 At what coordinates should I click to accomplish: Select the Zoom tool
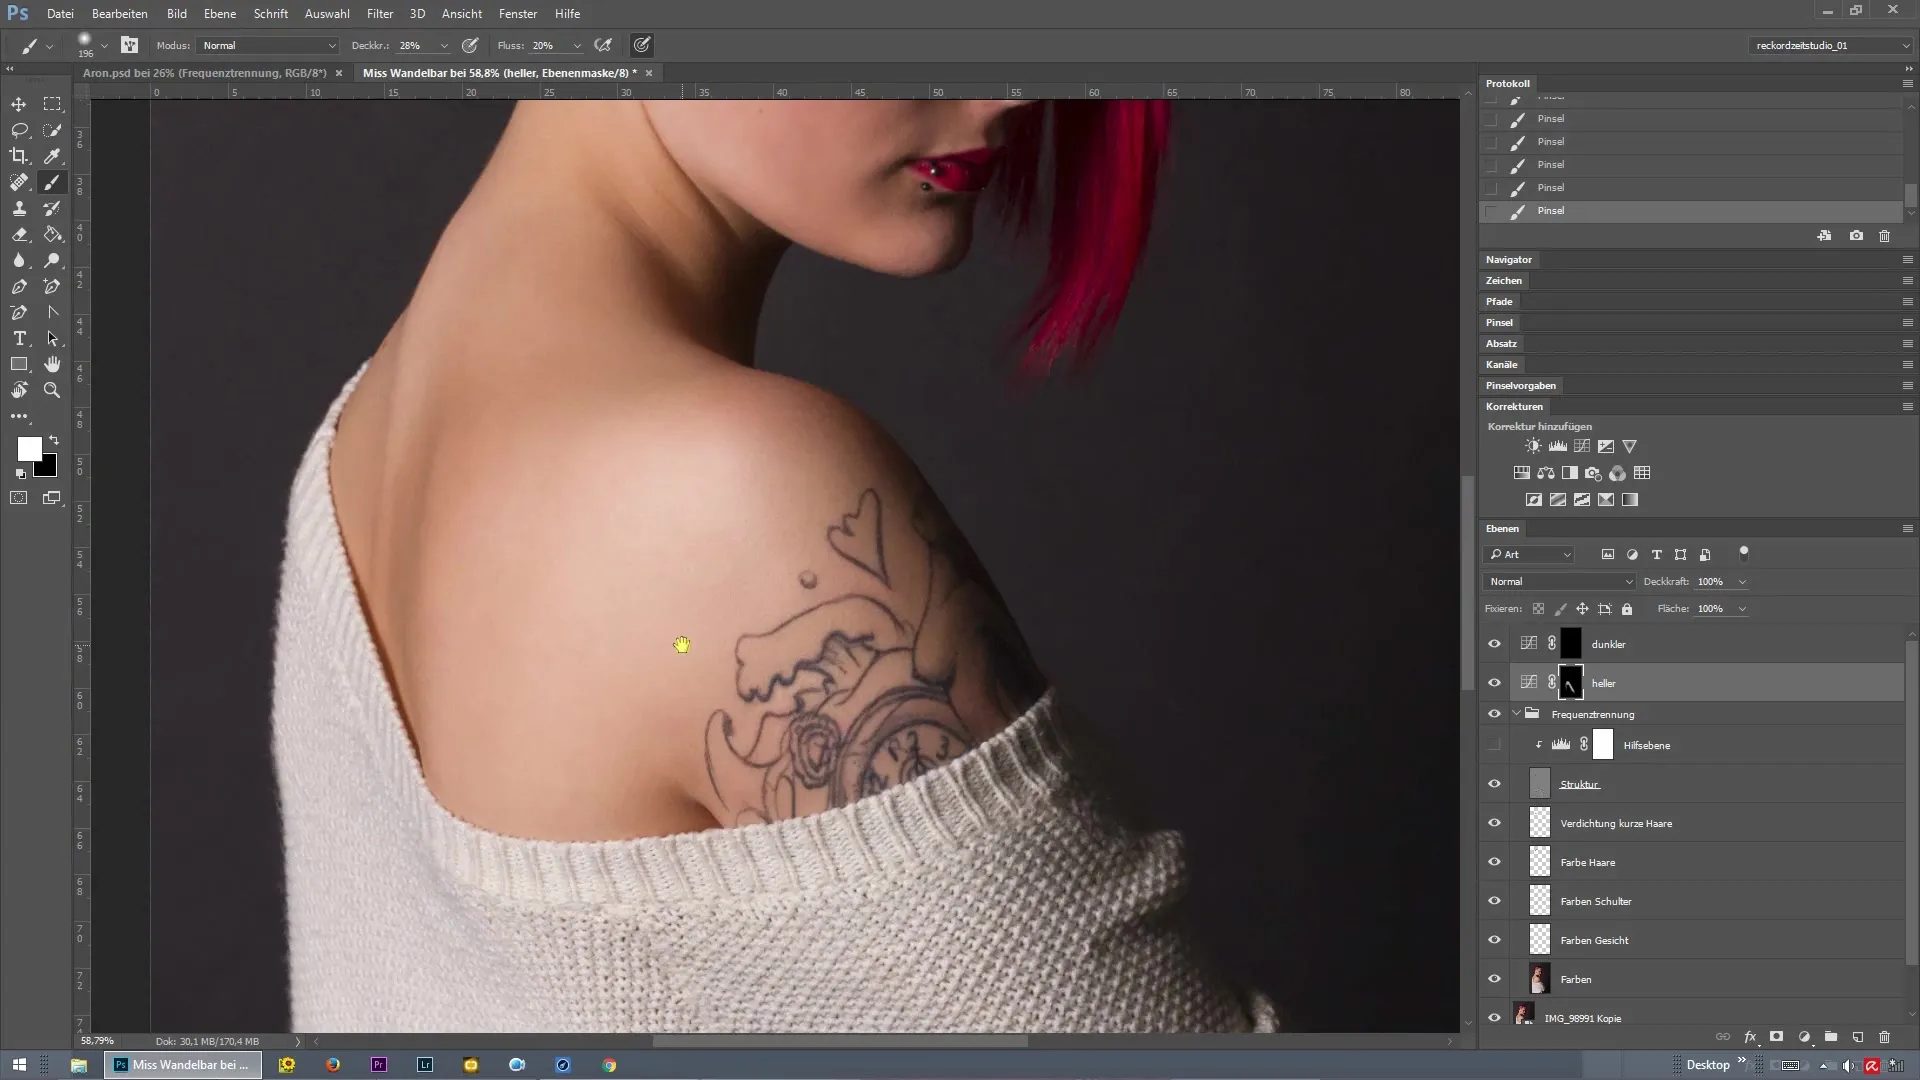click(52, 390)
